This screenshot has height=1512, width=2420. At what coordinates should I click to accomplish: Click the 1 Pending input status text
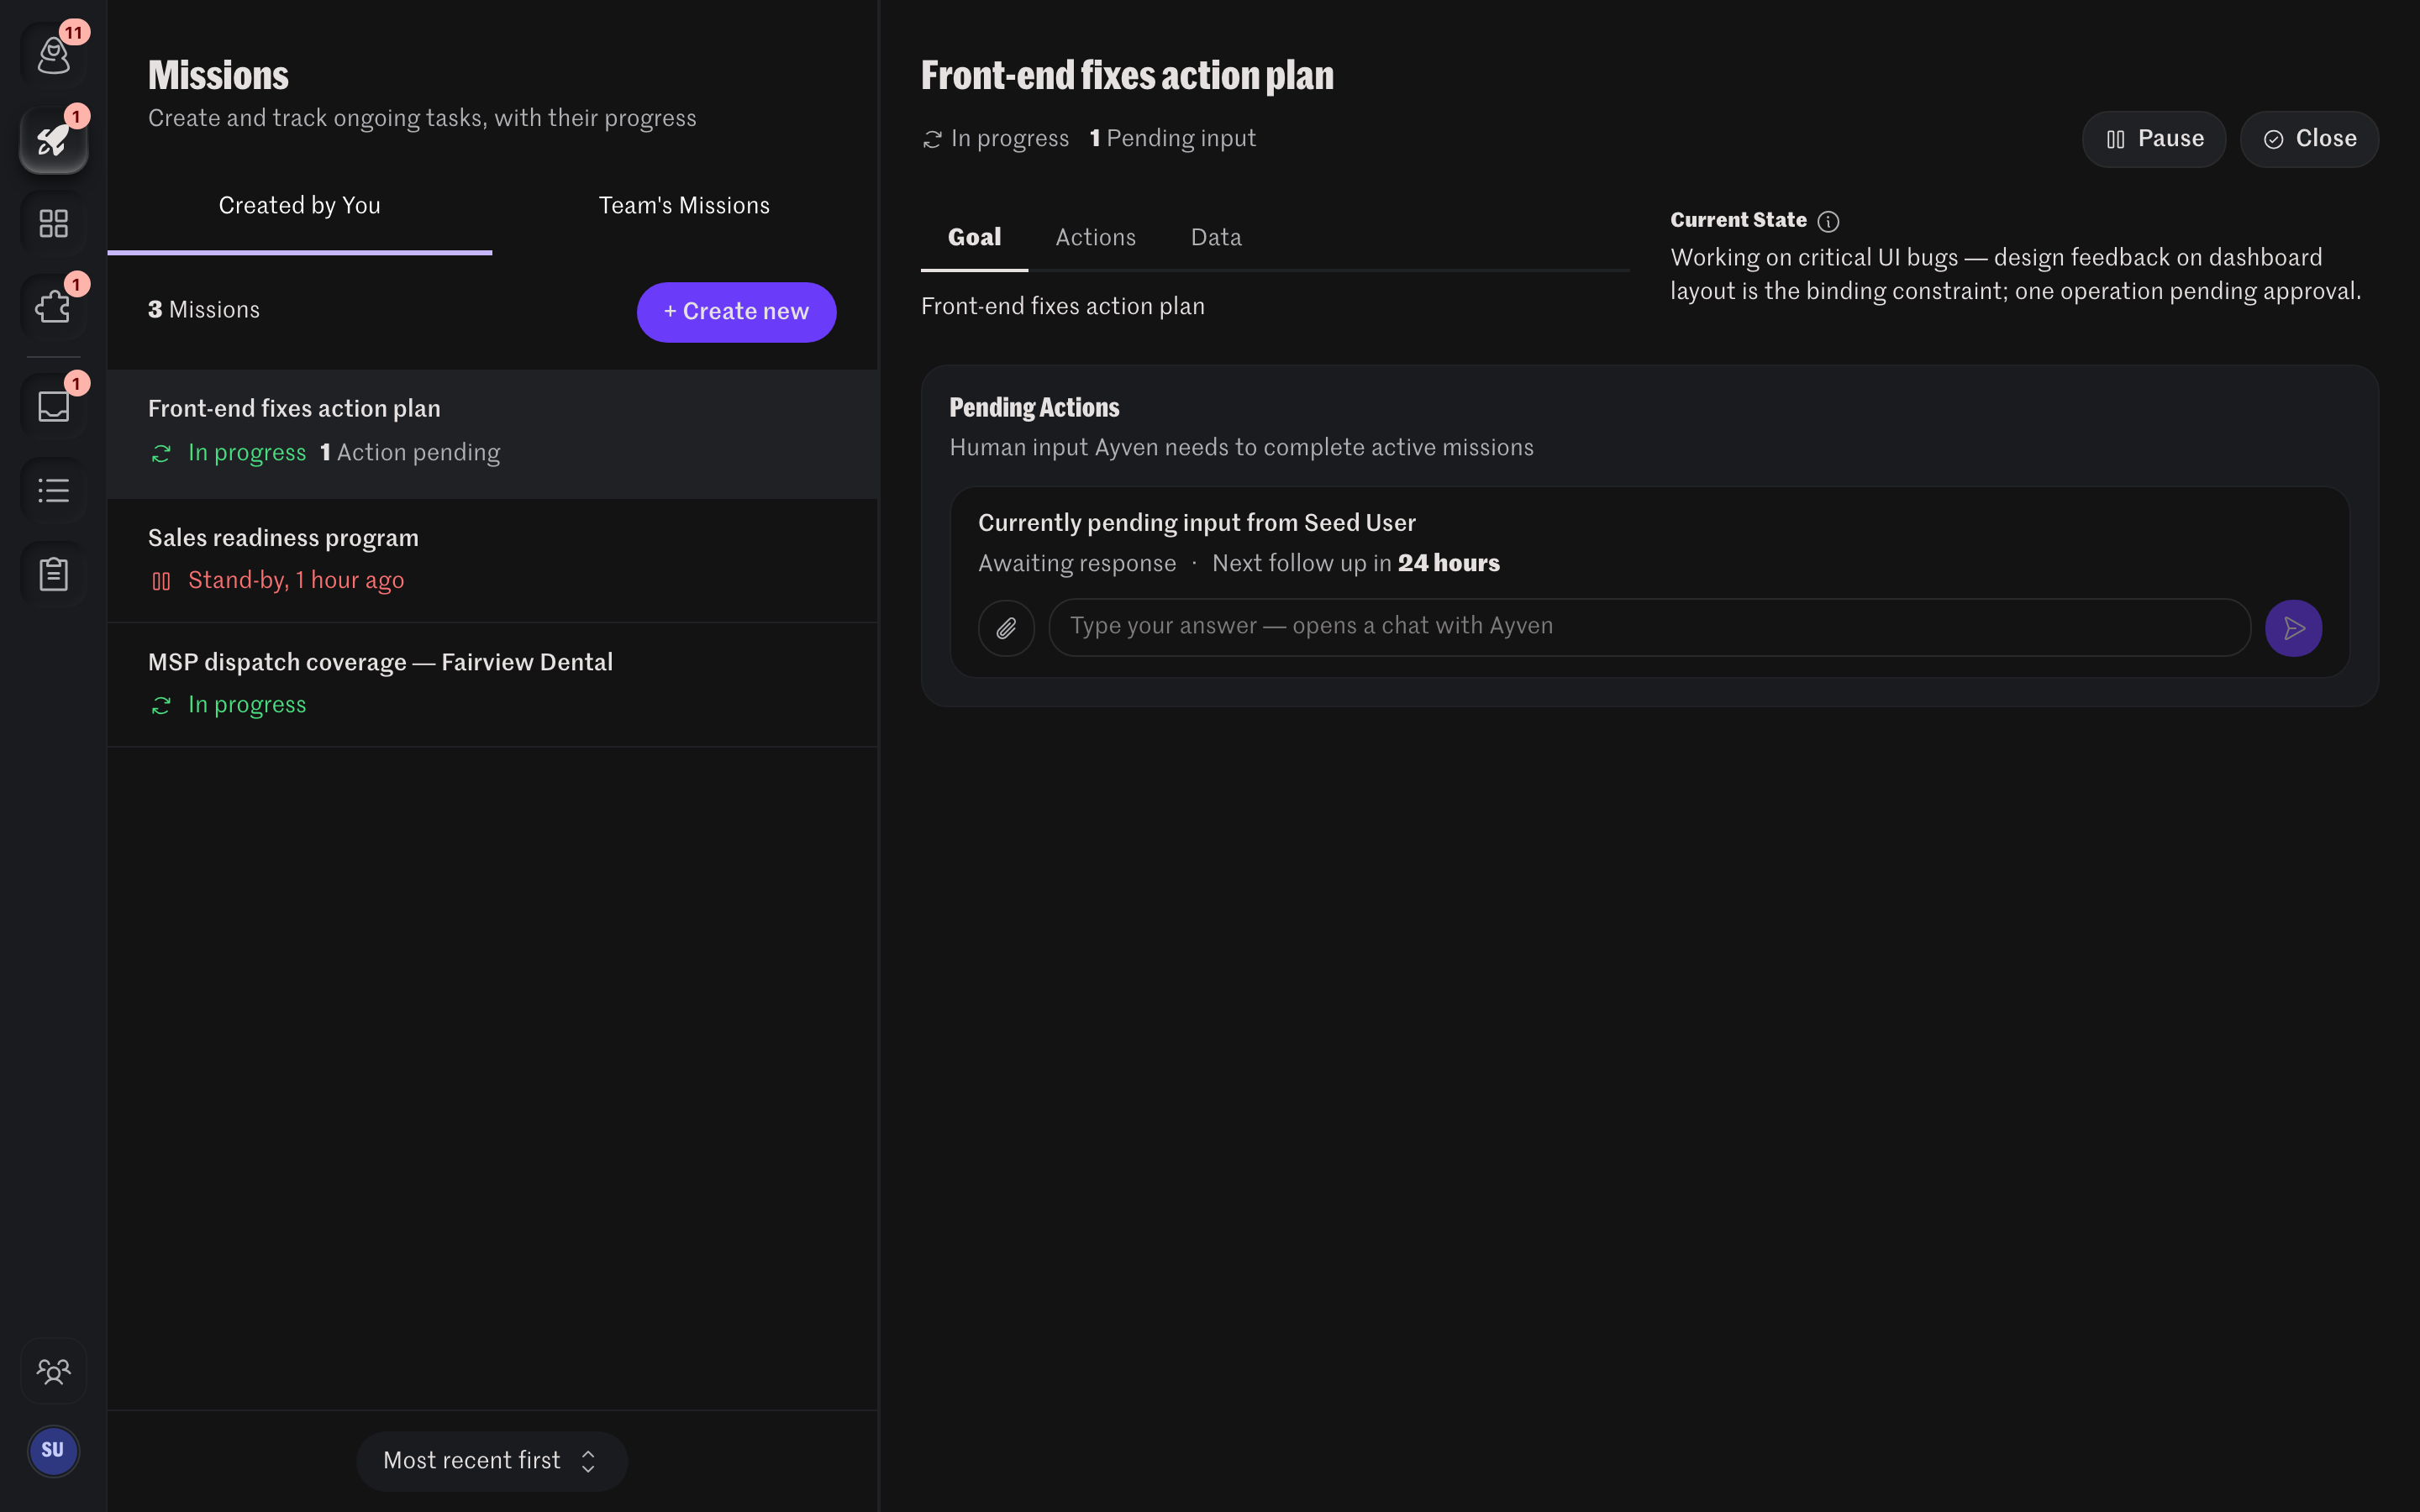(x=1173, y=139)
